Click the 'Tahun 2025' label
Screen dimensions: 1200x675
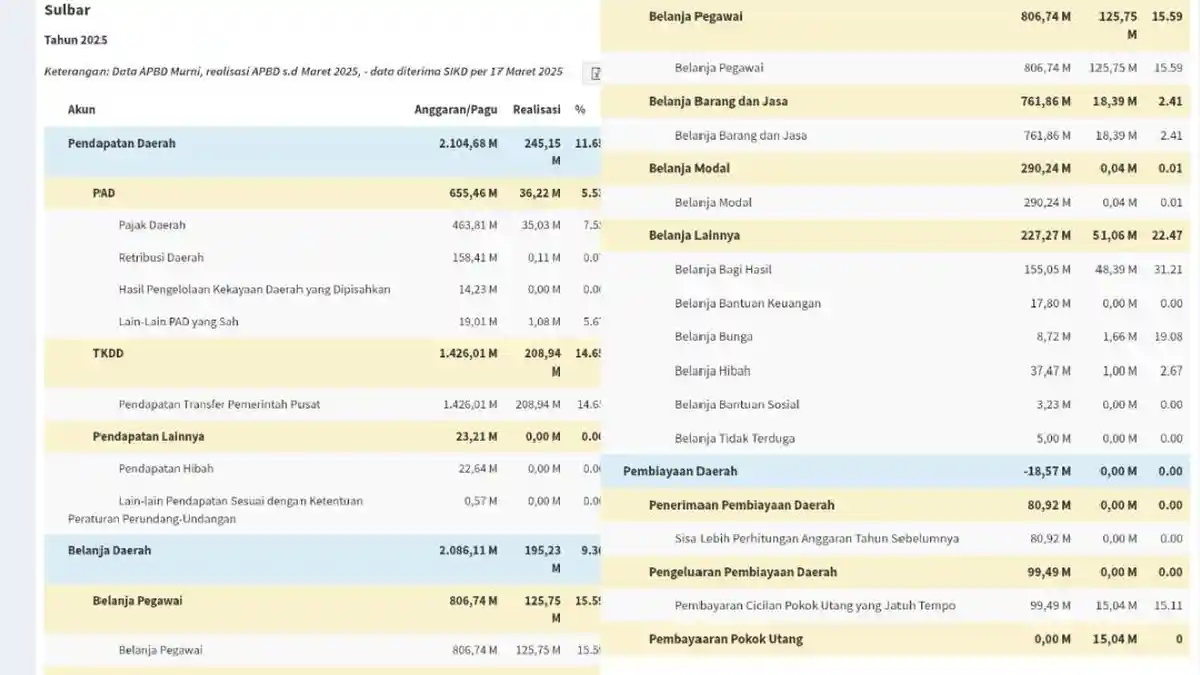pos(76,40)
